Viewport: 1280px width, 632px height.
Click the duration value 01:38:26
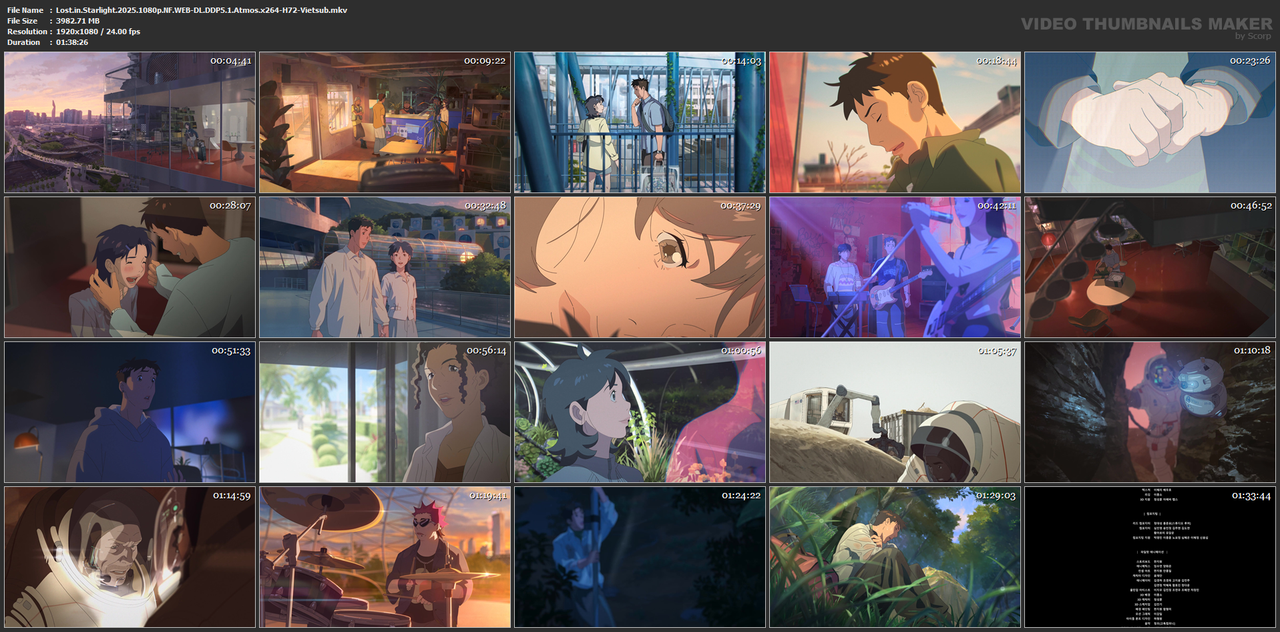[72, 42]
